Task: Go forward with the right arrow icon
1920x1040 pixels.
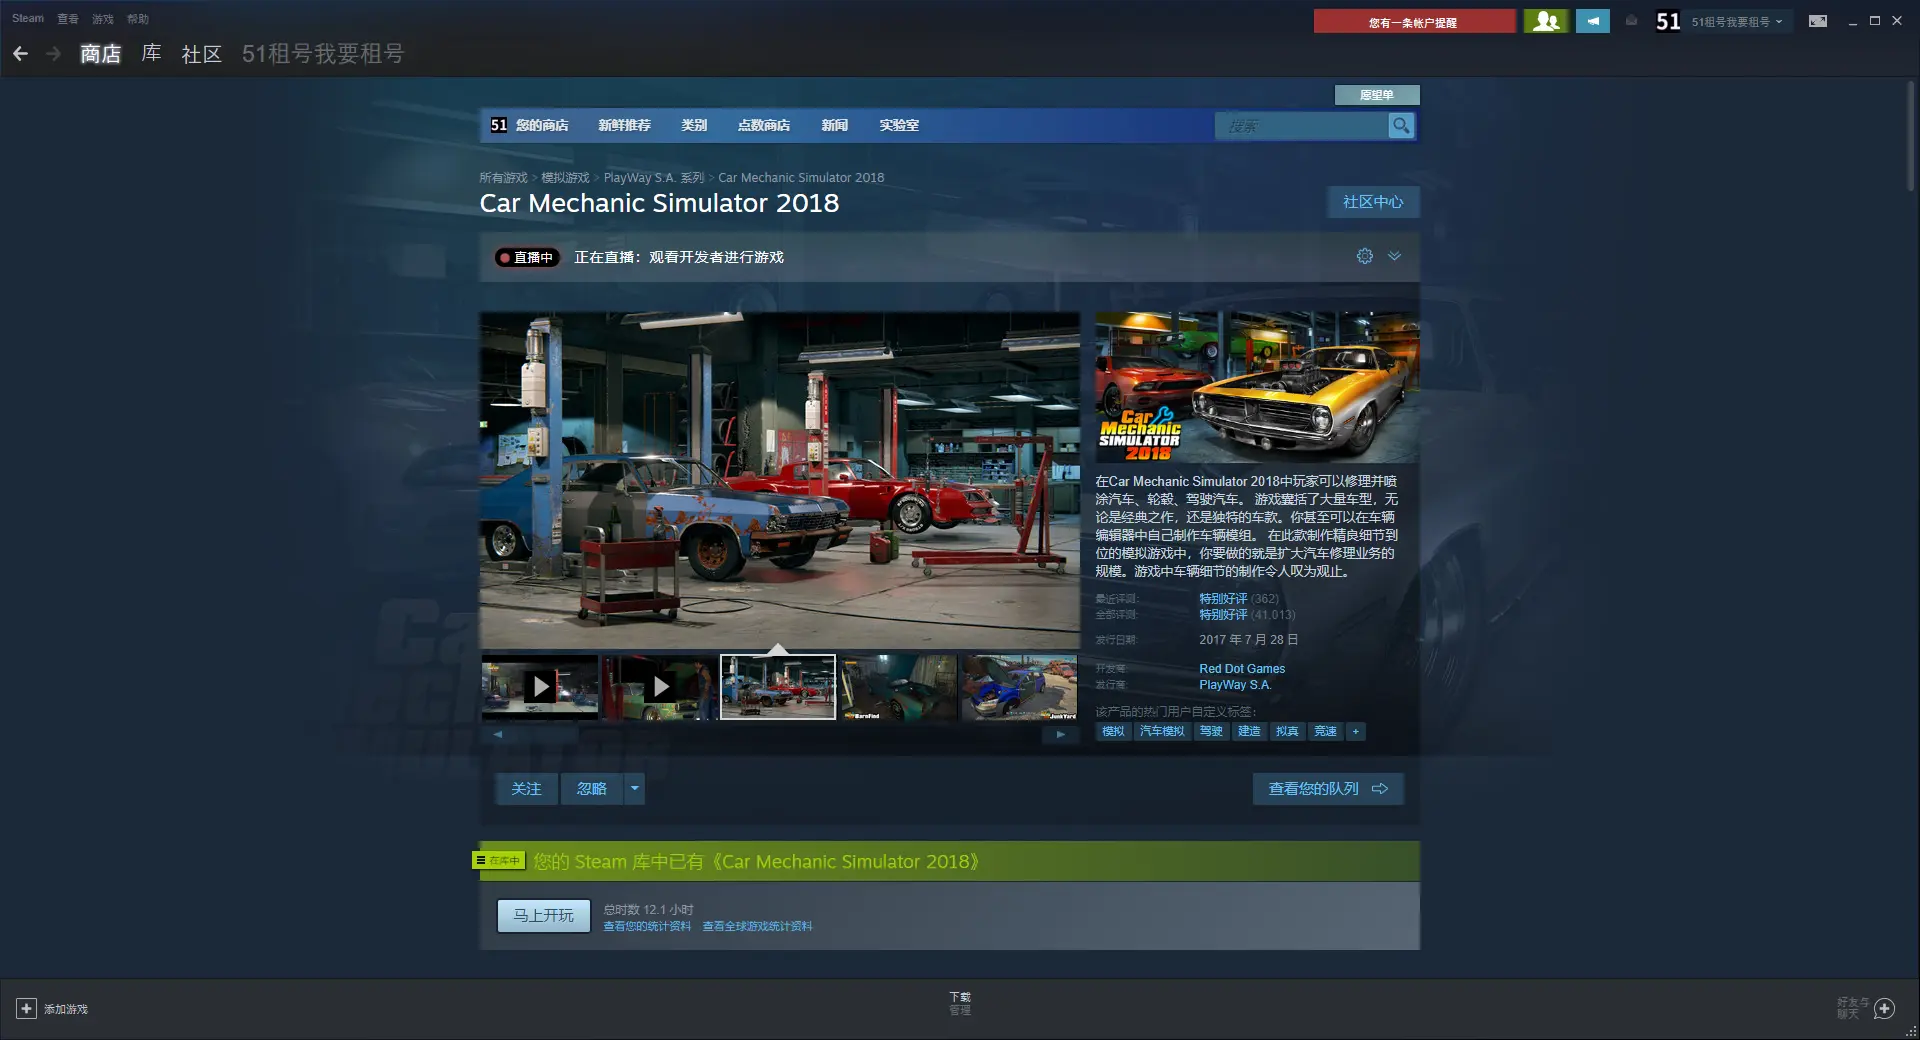Action: 54,54
